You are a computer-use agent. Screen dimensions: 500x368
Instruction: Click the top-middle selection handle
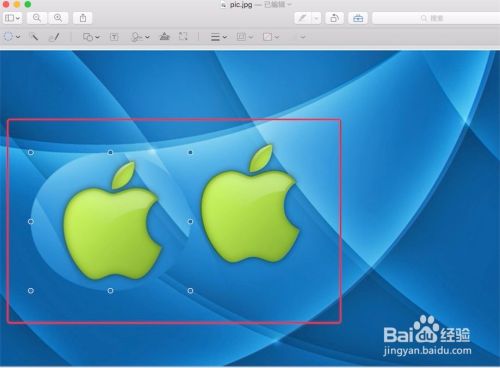(x=110, y=152)
